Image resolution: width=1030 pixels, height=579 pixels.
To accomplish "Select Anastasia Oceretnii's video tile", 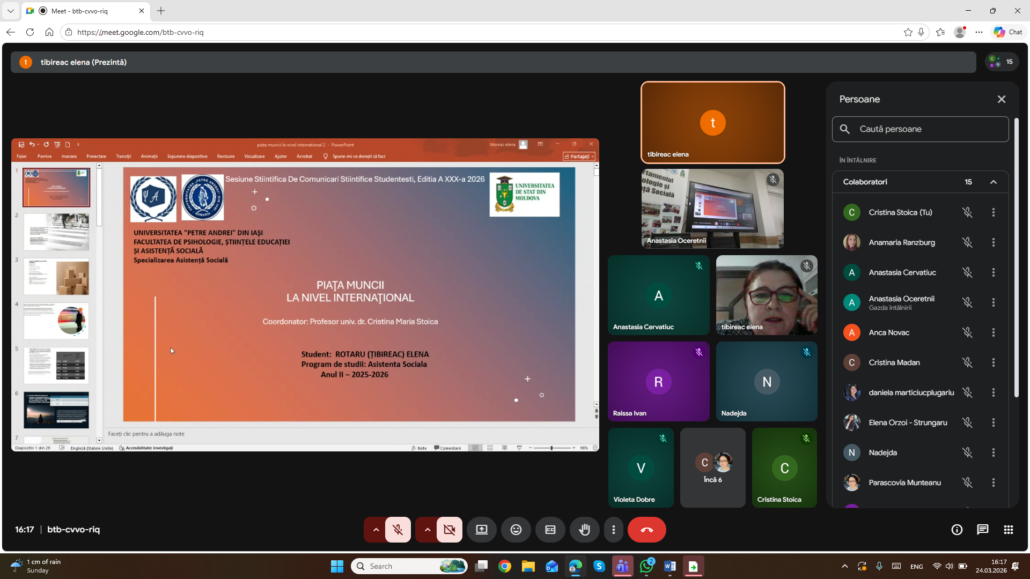I will [x=713, y=208].
